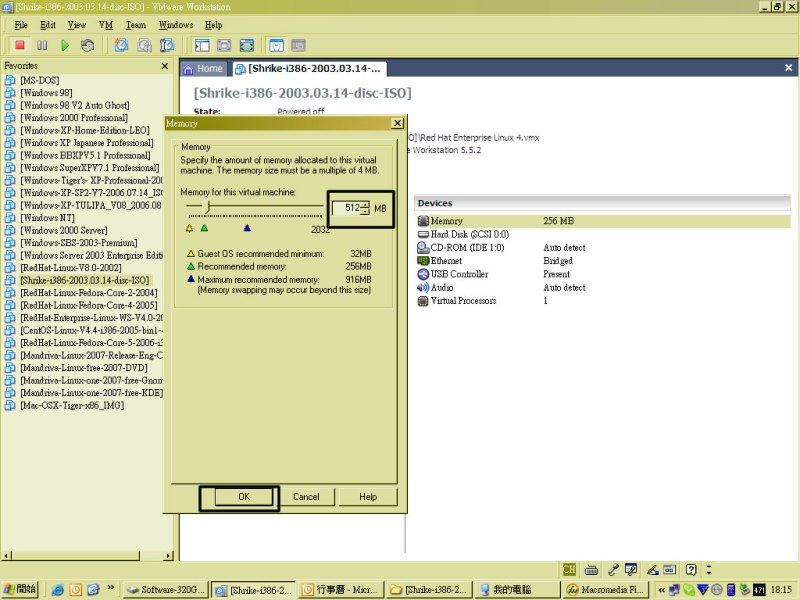
Task: Open the Help menu
Action: tap(214, 24)
